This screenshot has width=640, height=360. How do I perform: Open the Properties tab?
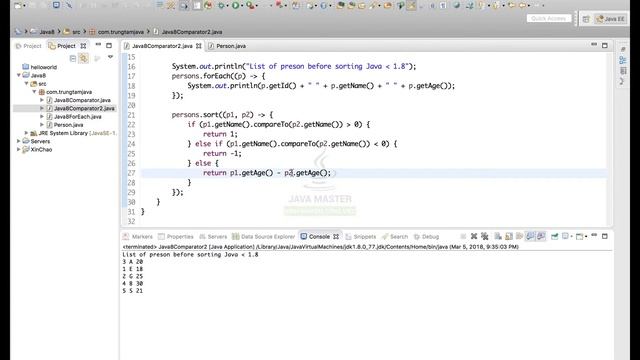pos(176,236)
